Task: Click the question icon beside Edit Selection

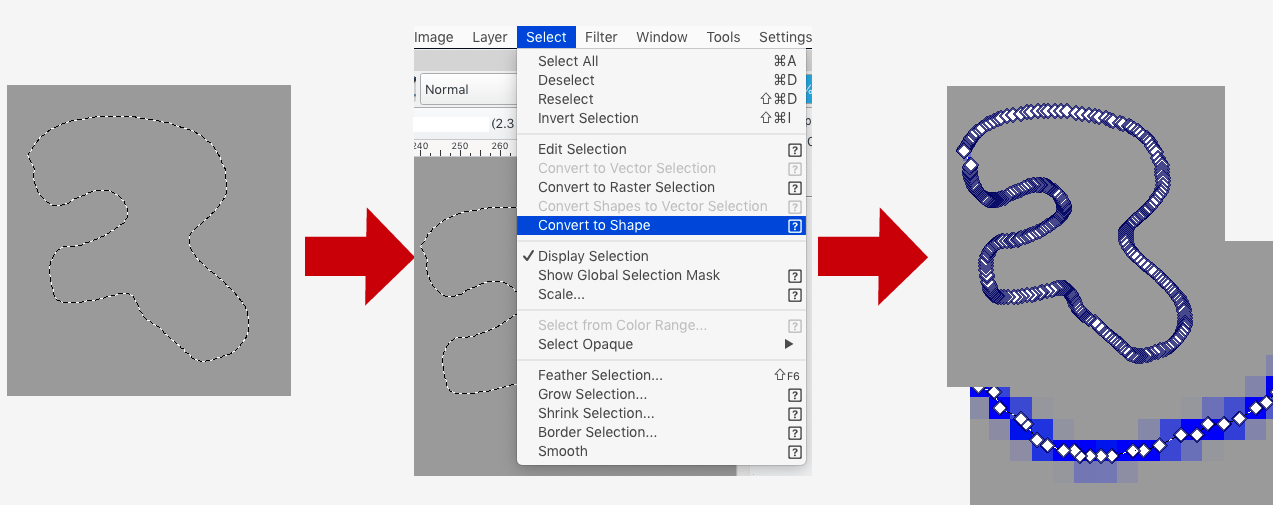Action: pyautogui.click(x=795, y=150)
